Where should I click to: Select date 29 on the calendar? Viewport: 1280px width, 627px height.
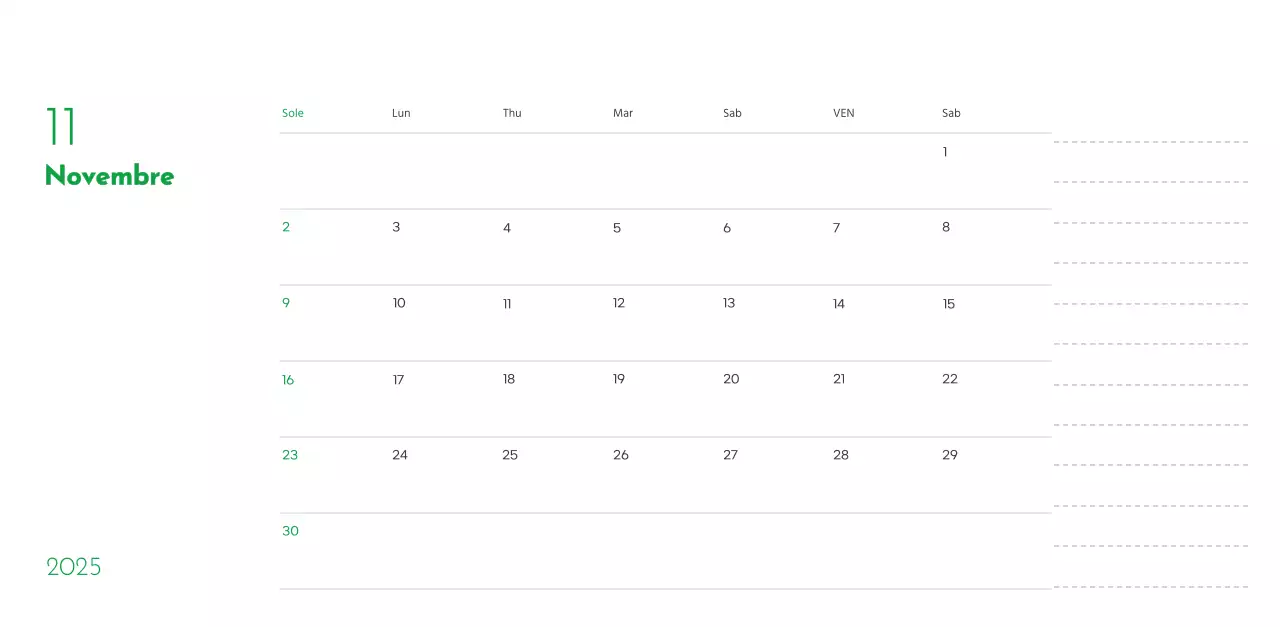(x=950, y=455)
